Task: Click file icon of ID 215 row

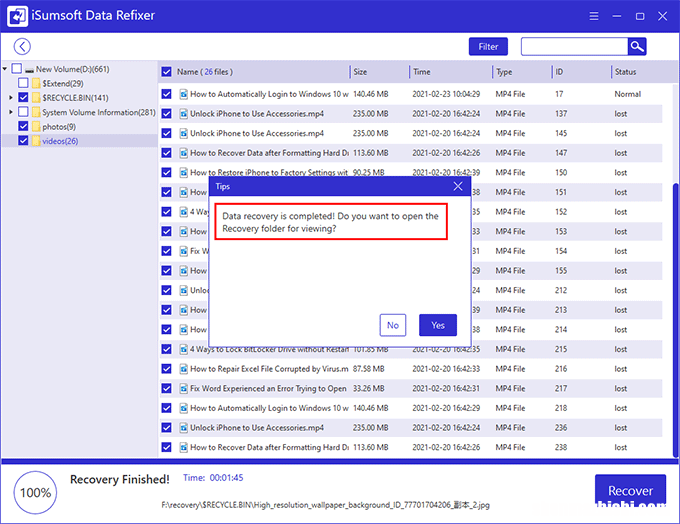Action: point(184,349)
